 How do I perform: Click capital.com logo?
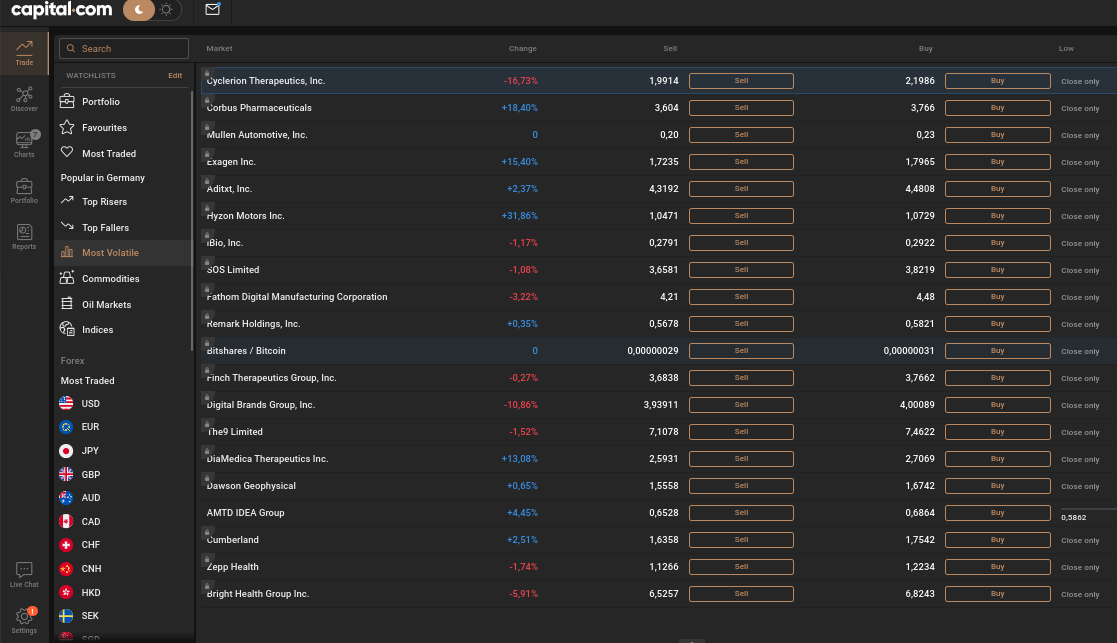[x=62, y=10]
